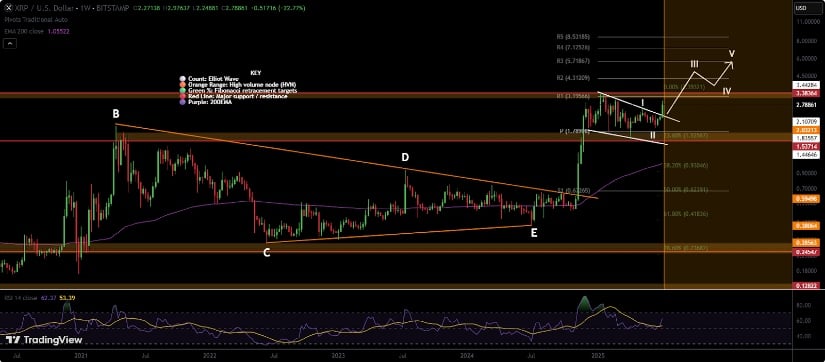The height and width of the screenshot is (362, 825).
Task: Select the wave label C on chart
Action: coord(267,253)
